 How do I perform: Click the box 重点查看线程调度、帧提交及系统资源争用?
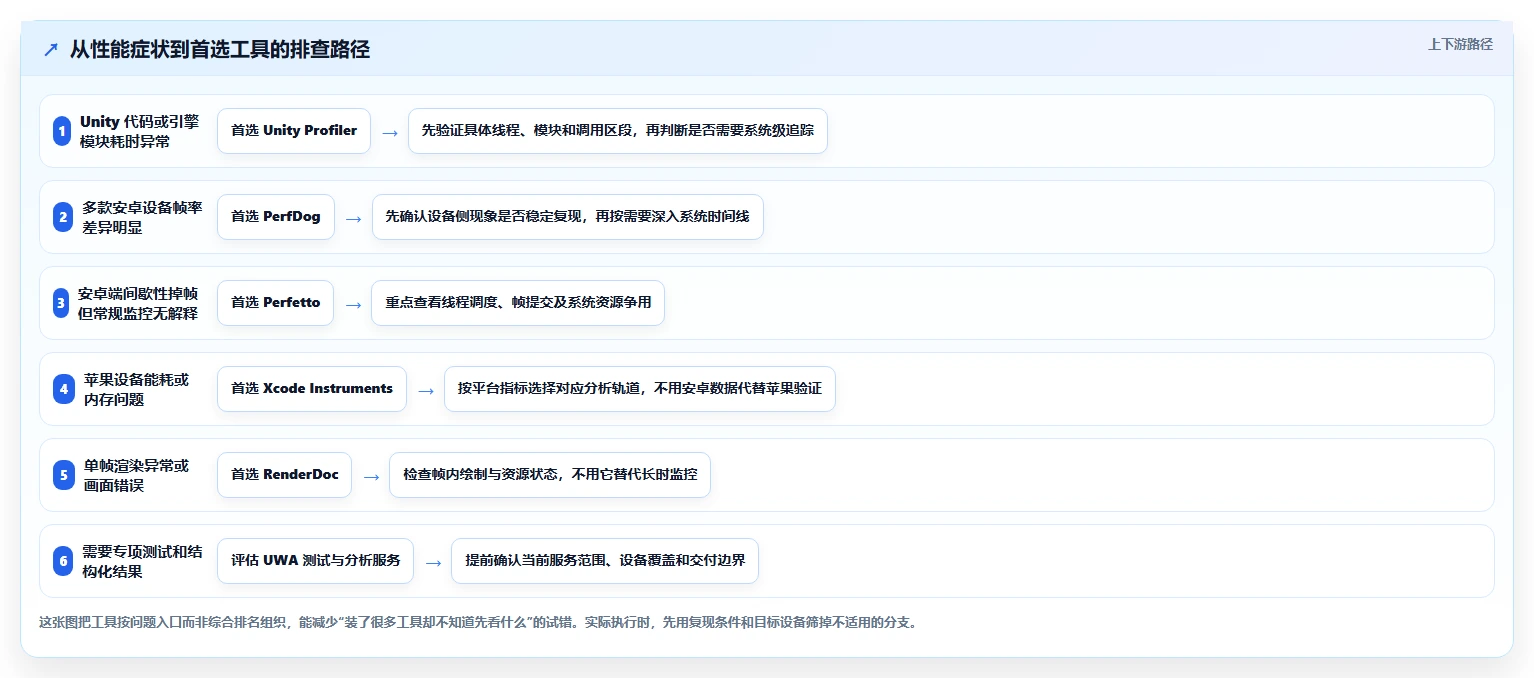(518, 303)
